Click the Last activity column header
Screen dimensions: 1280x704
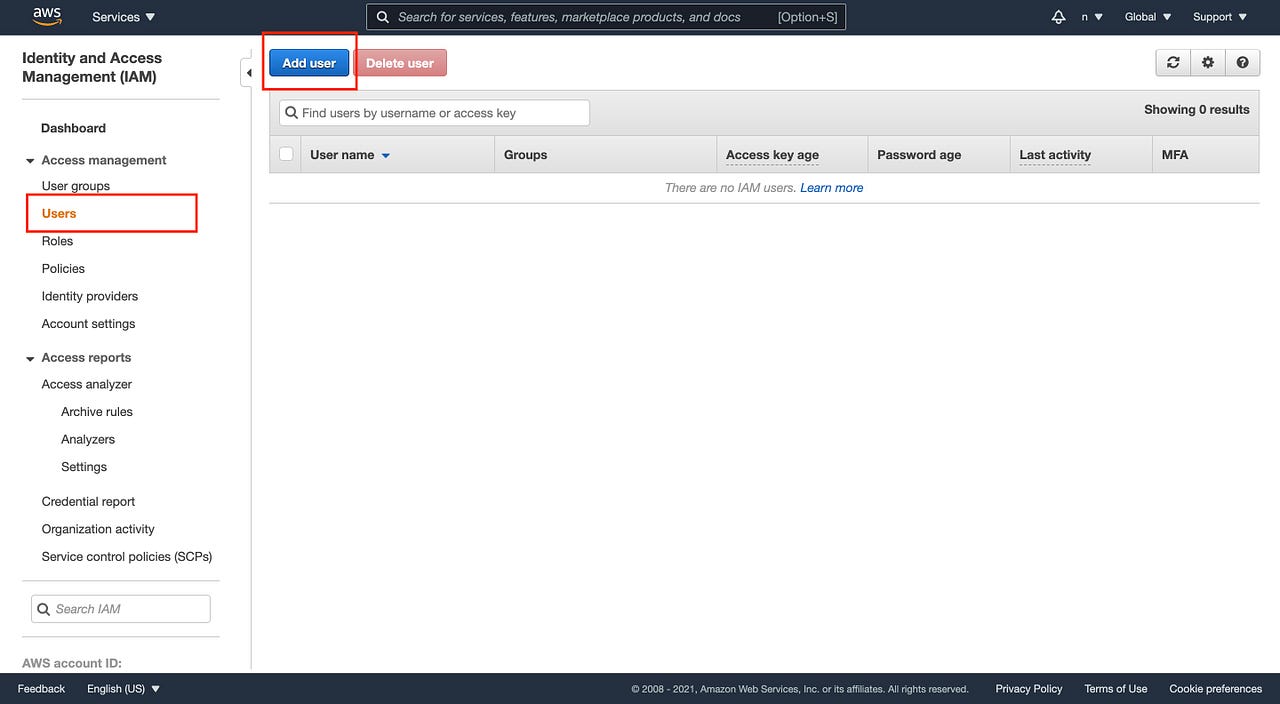tap(1055, 155)
